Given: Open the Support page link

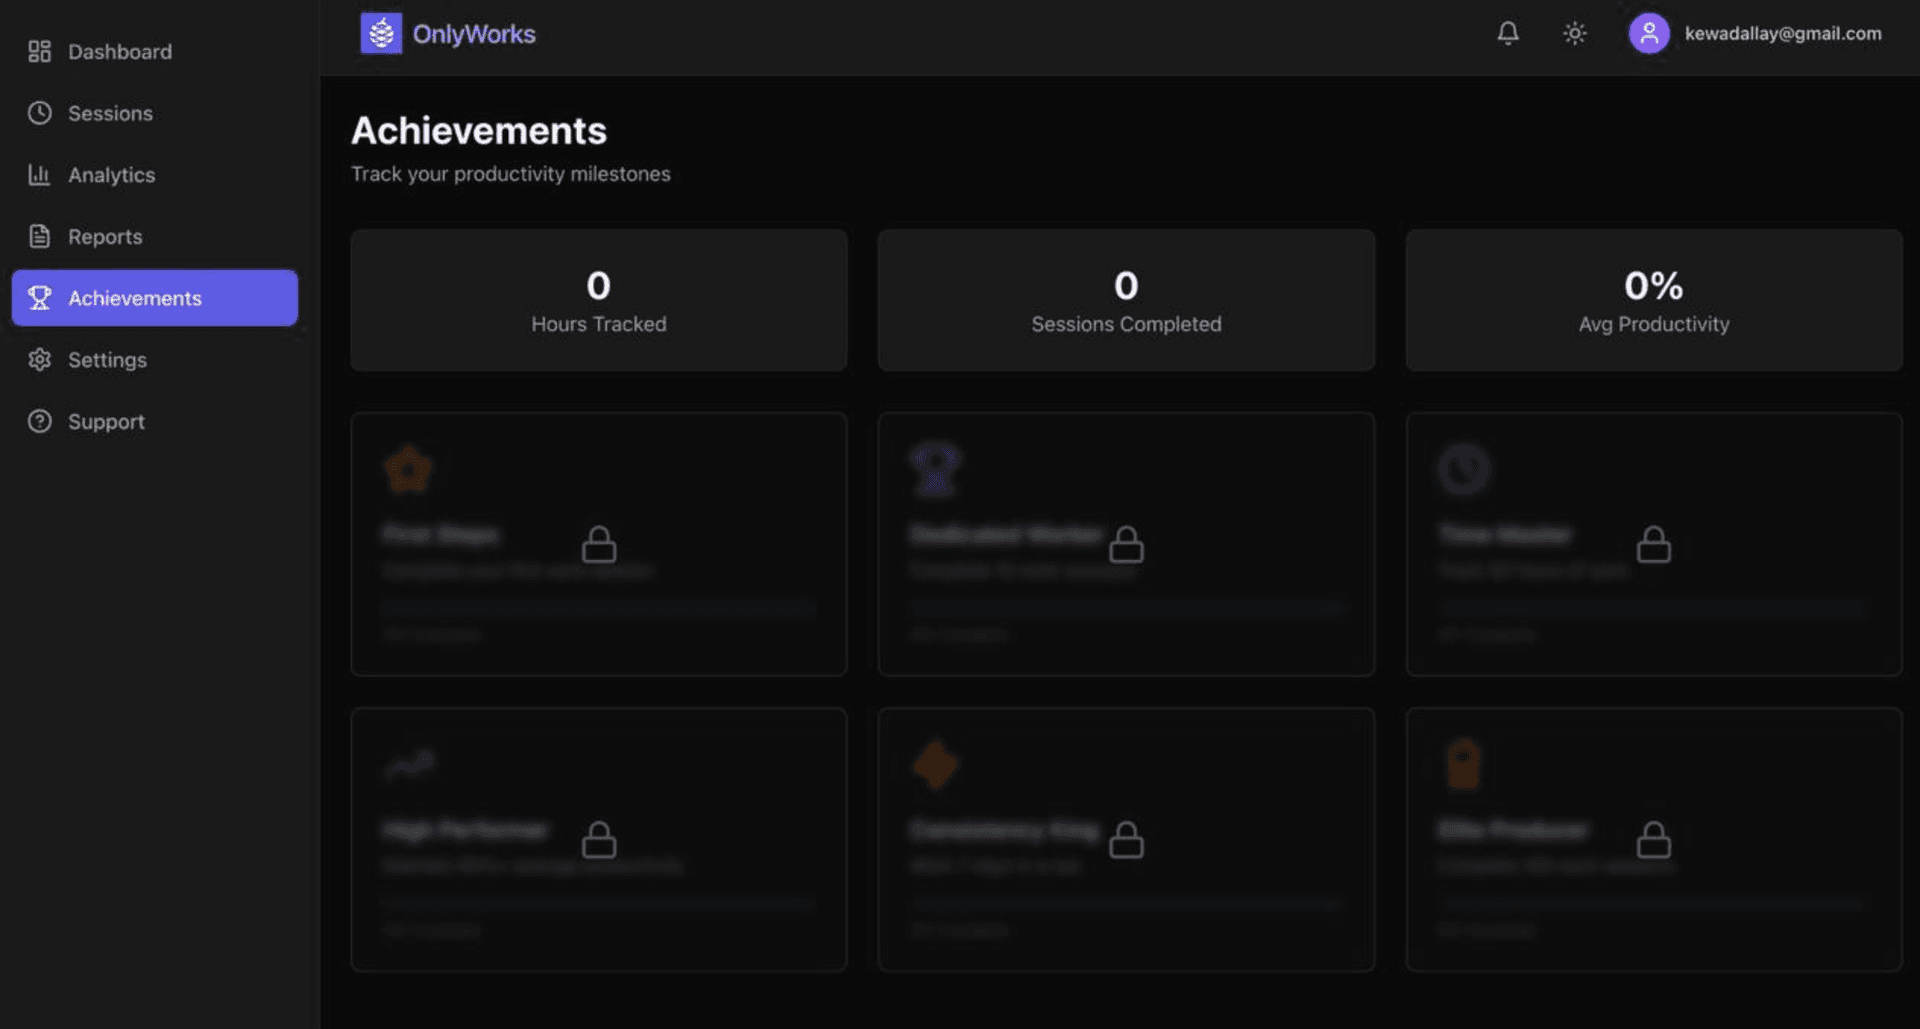Looking at the screenshot, I should (x=105, y=421).
